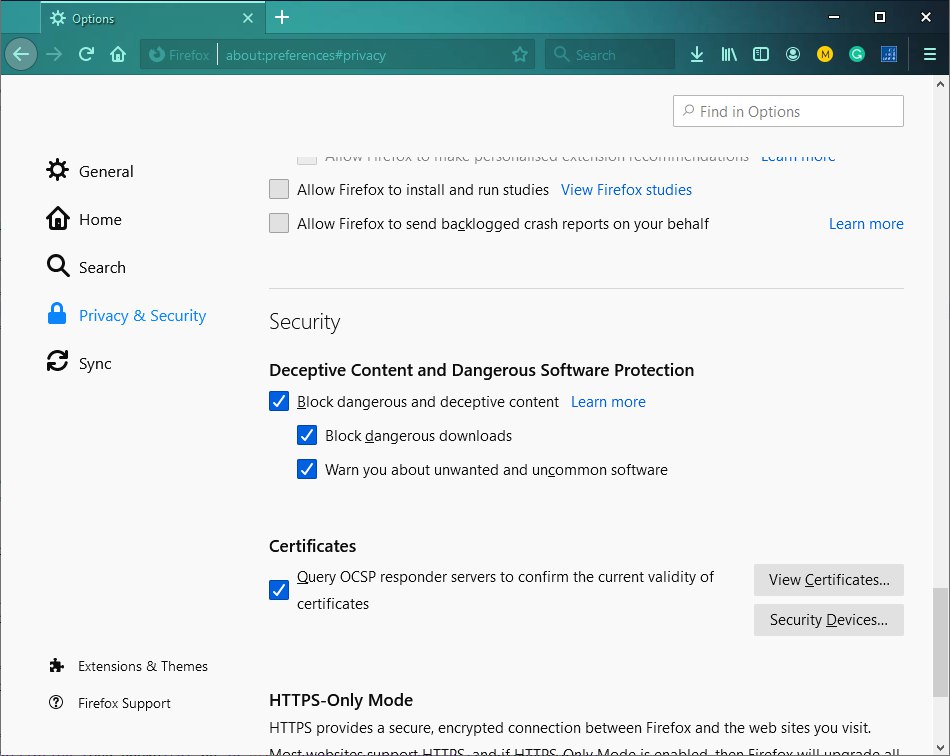Open Extensions & Themes
Viewport: 950px width, 756px height.
[128, 666]
